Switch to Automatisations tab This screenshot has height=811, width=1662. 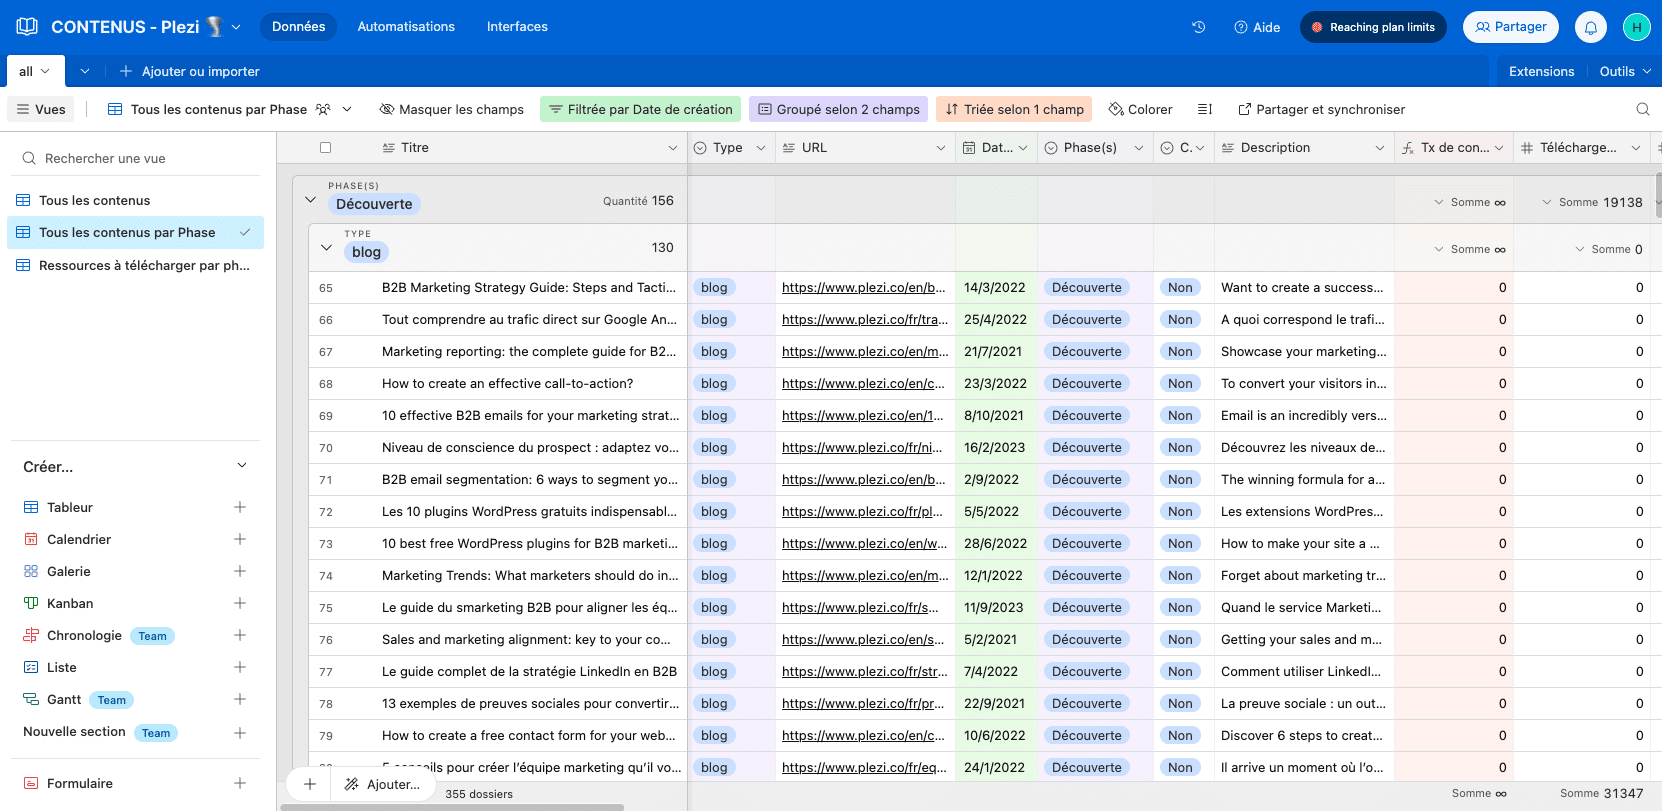tap(406, 27)
